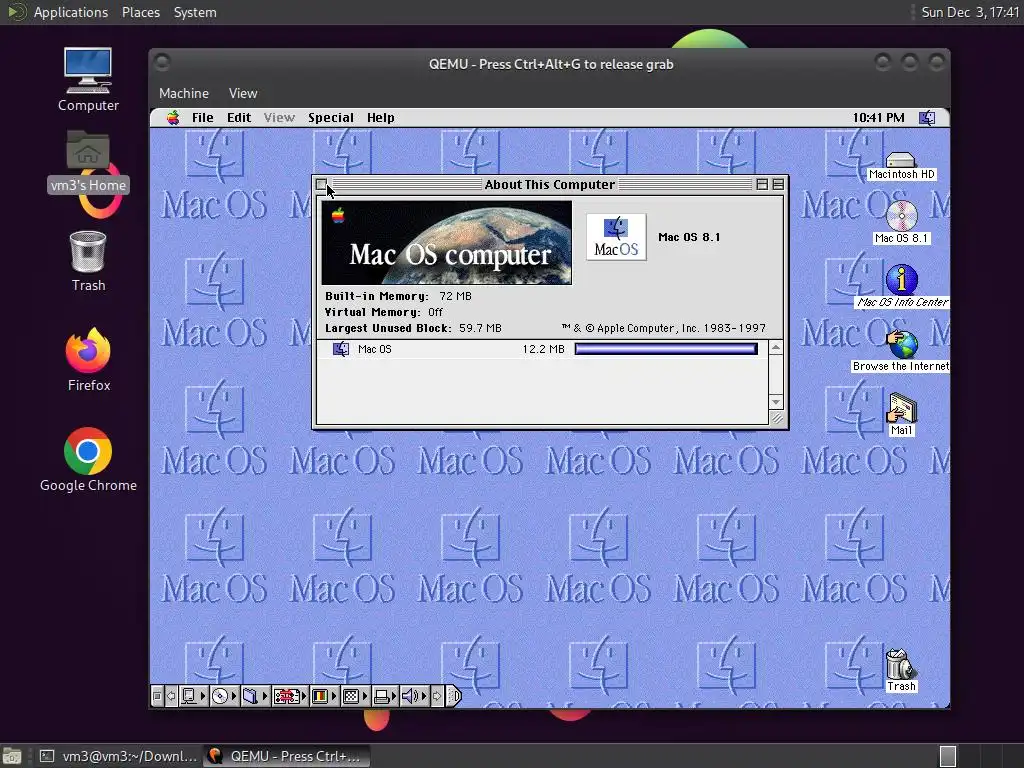This screenshot has height=768, width=1024.
Task: Open the Special menu in Mac OS
Action: point(331,118)
